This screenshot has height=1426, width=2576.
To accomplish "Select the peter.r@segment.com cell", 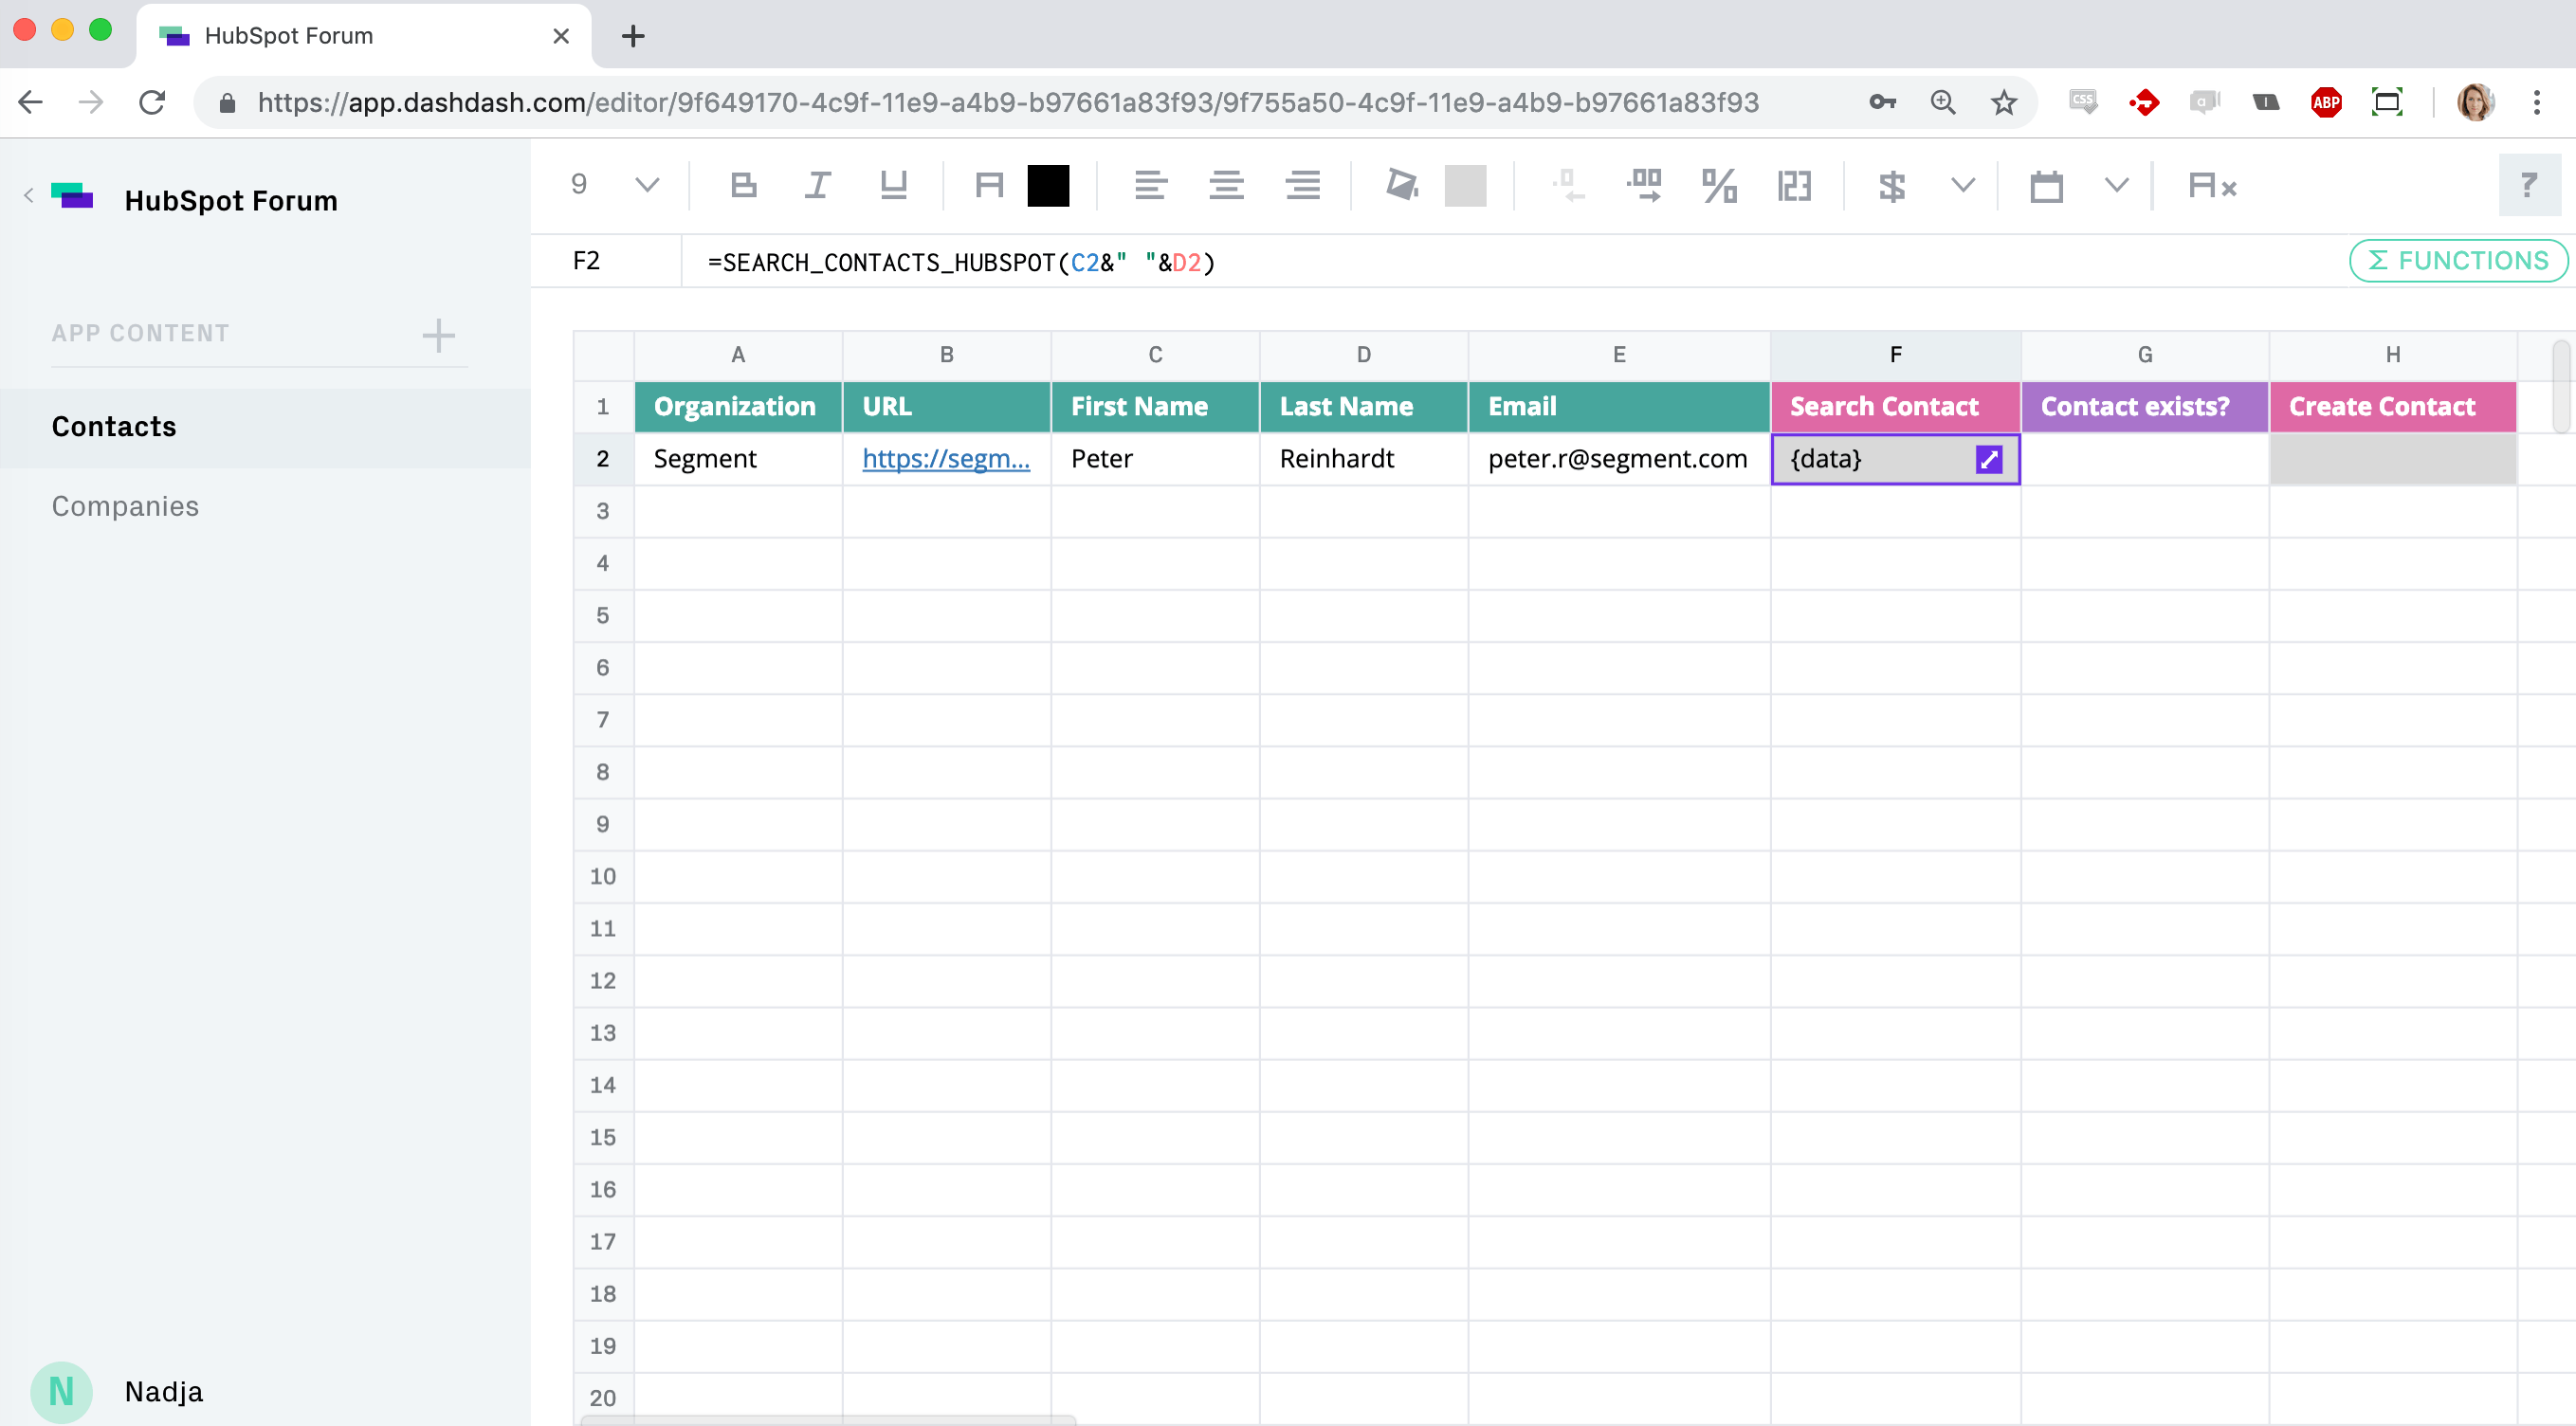I will click(1619, 459).
